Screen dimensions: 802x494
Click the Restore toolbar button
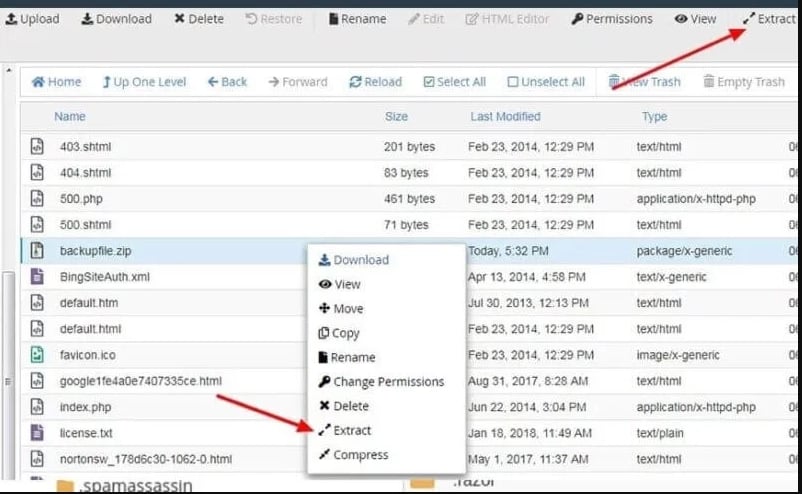point(274,19)
